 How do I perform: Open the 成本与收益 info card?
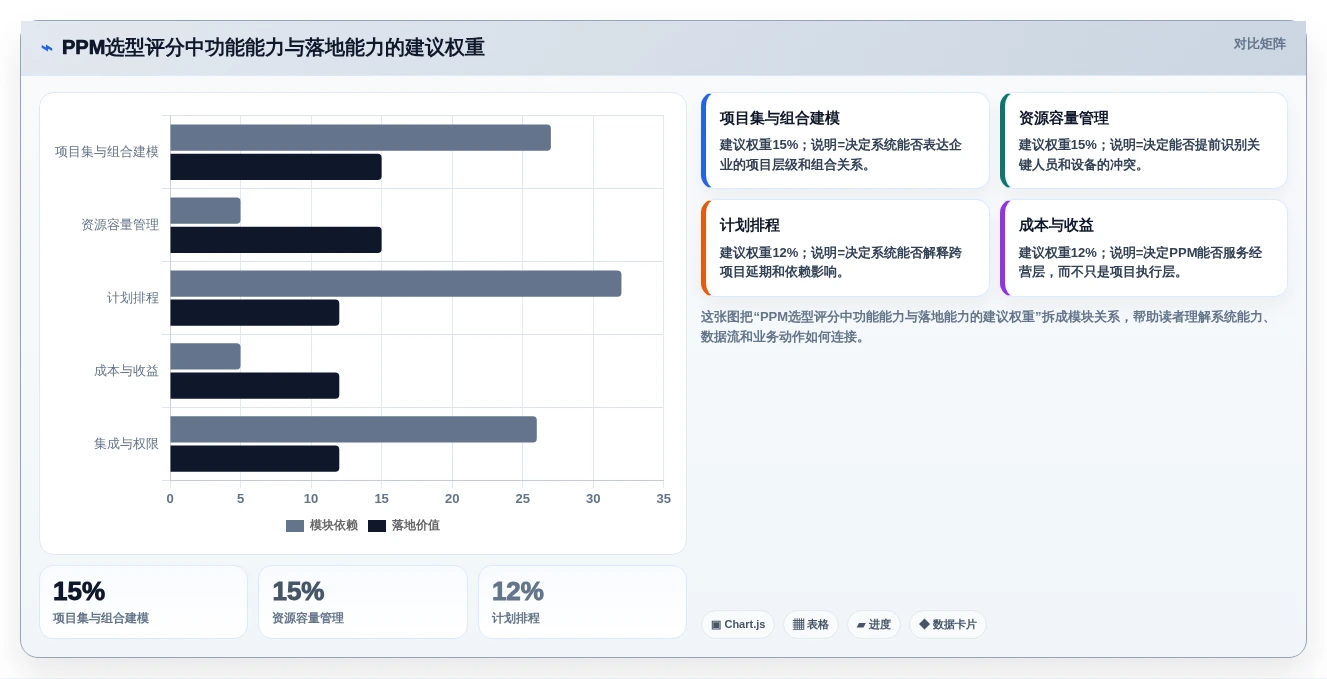point(1144,248)
